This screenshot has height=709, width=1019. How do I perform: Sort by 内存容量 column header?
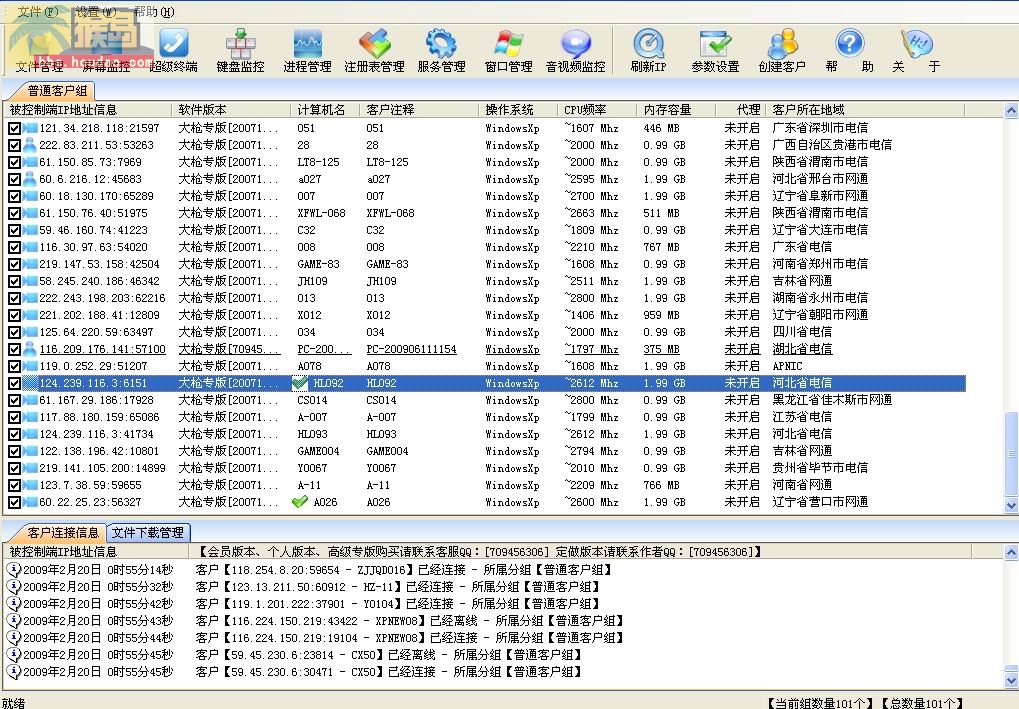click(x=677, y=109)
